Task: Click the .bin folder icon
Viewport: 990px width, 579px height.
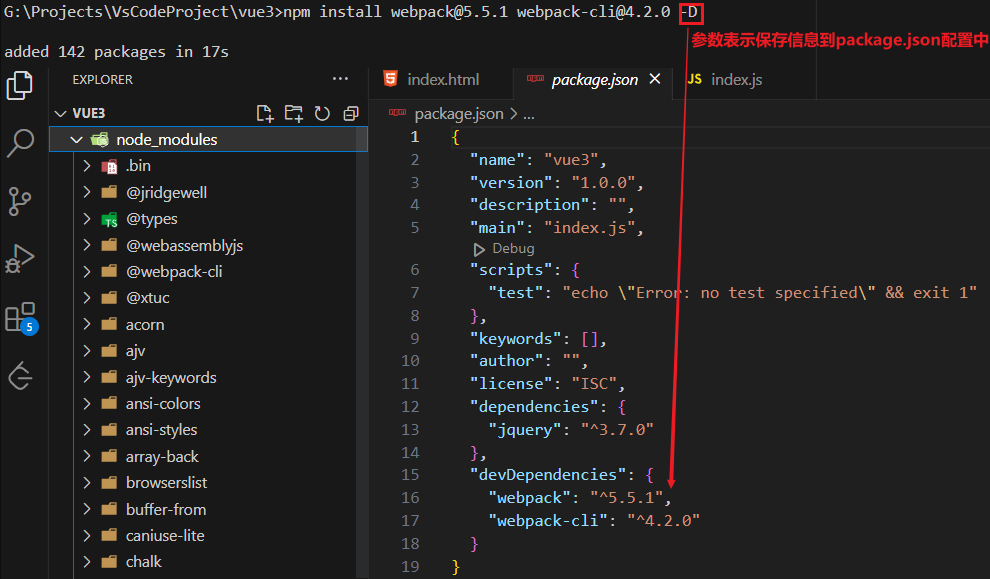Action: point(110,166)
